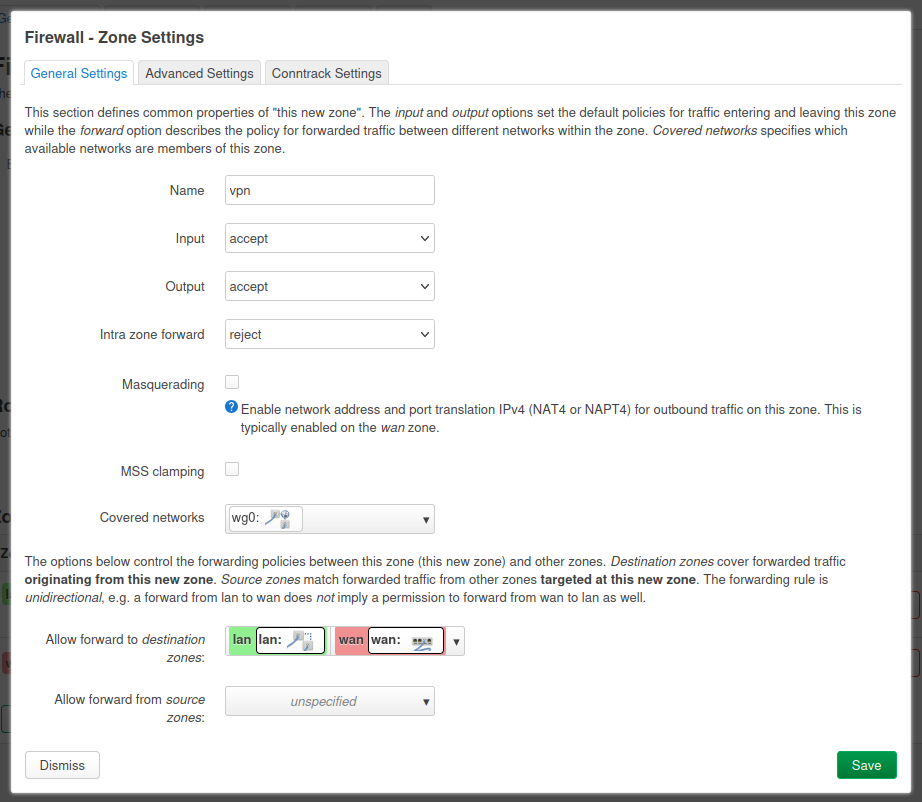Screen dimensions: 922x802
Task: Switch to the Advanced Settings tab
Action: [x=199, y=73]
